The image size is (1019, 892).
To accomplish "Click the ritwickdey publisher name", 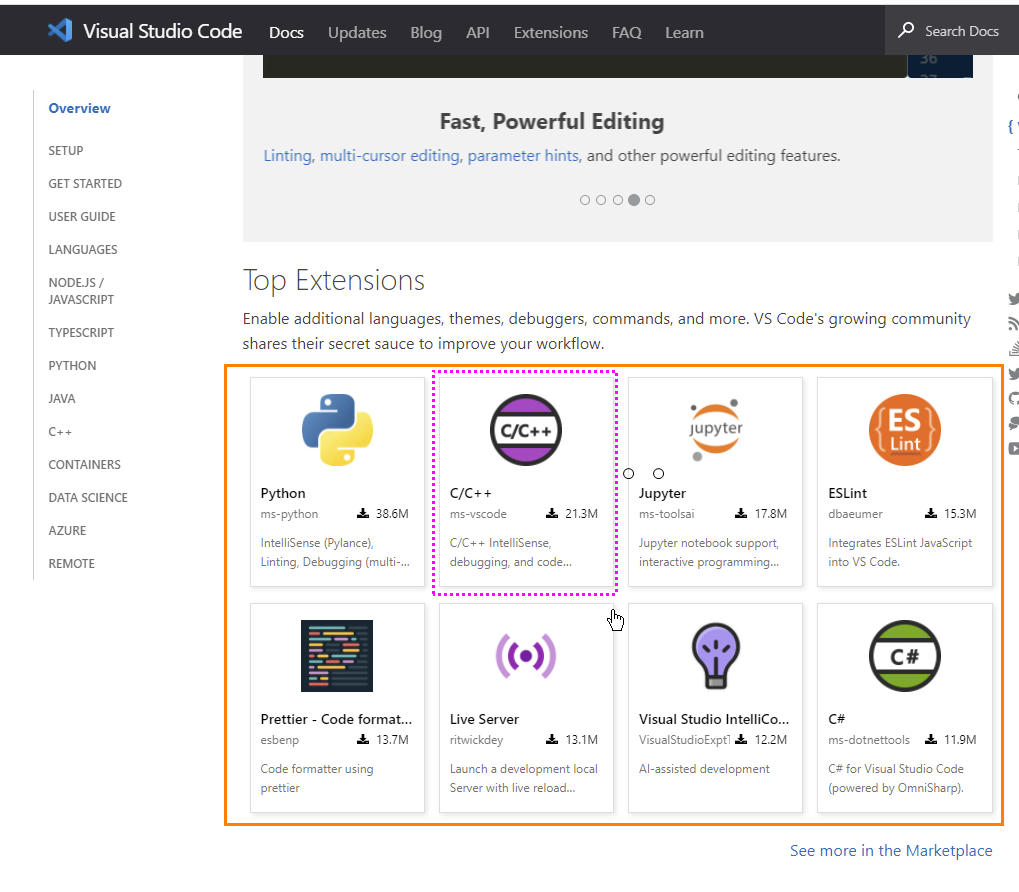I will (x=476, y=740).
